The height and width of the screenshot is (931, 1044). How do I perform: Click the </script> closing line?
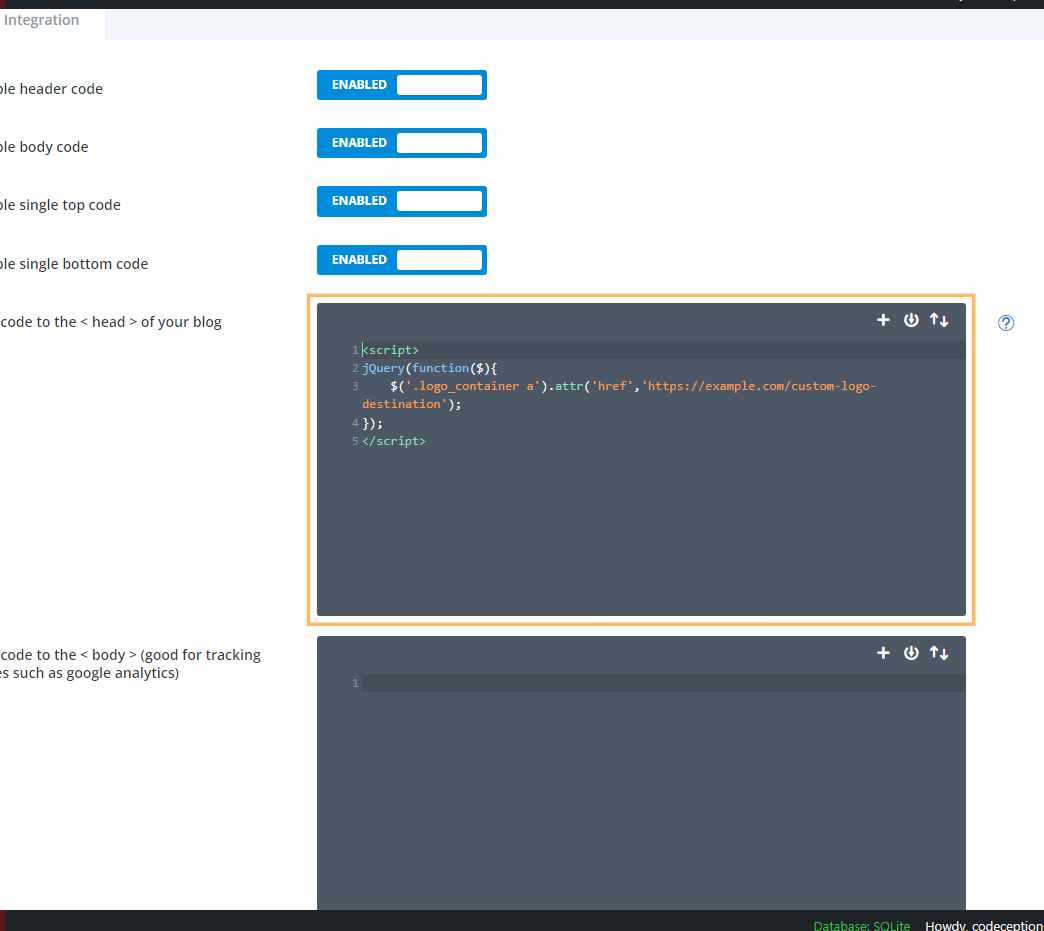[393, 441]
